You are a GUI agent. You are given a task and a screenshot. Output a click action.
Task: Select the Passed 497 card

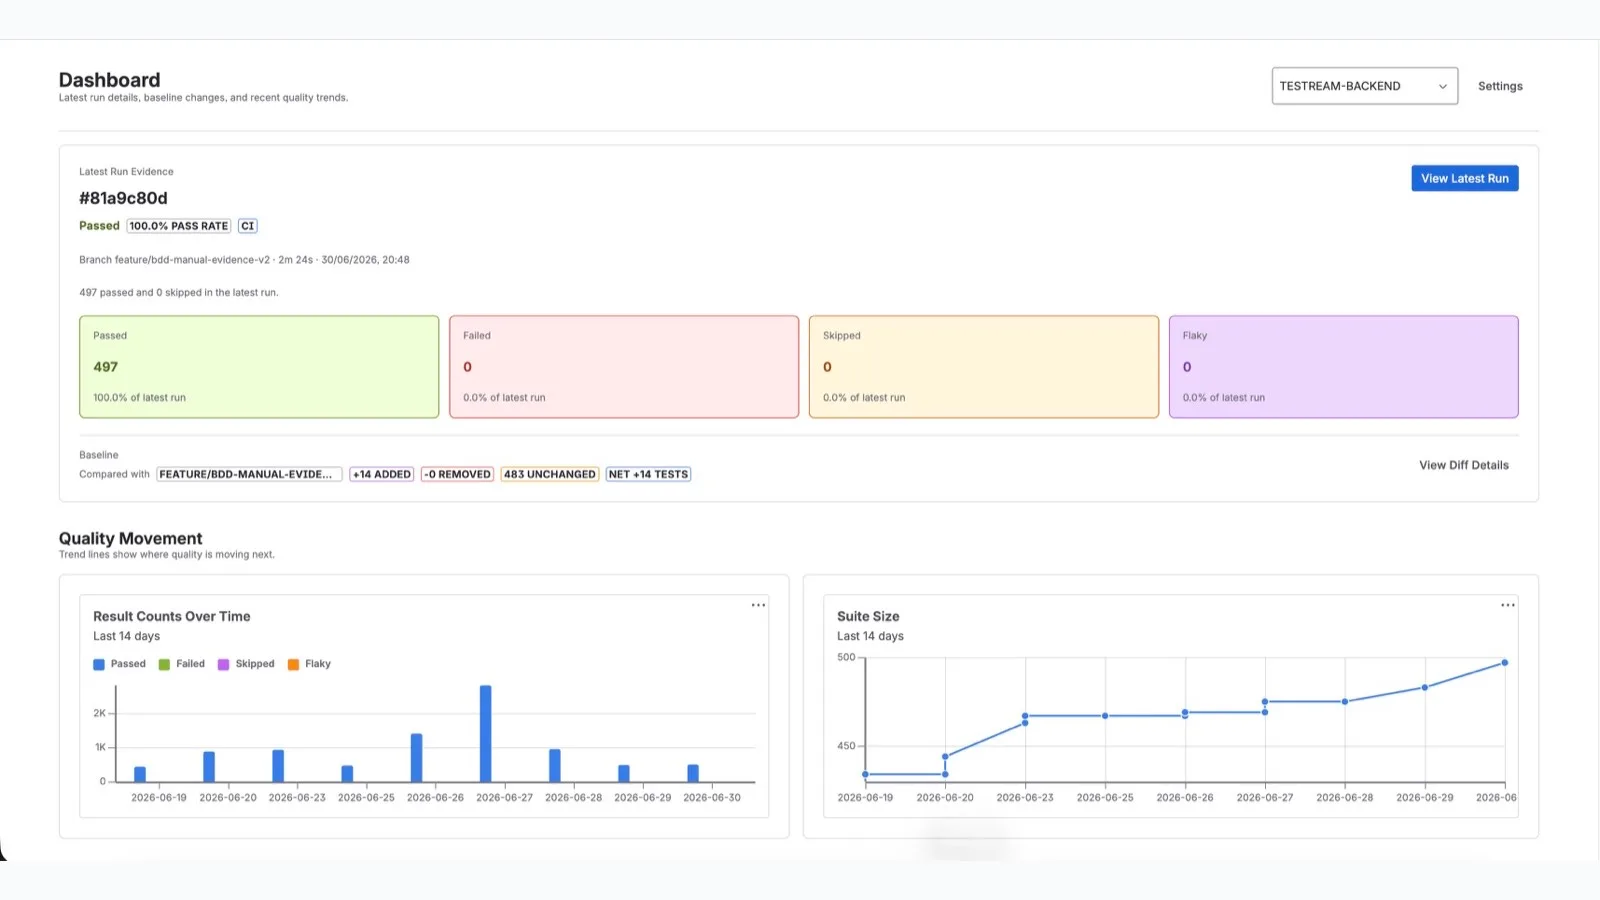[259, 367]
